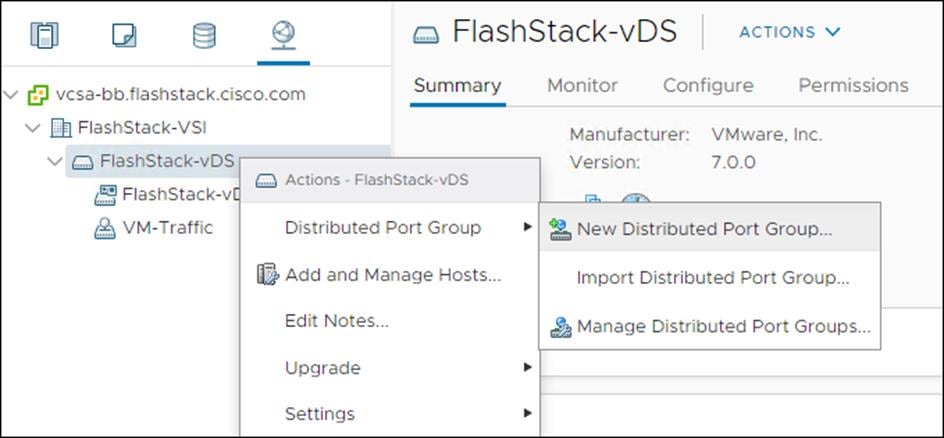Collapse the FlashStack-VSI datacenter node
This screenshot has width=944, height=438.
click(x=33, y=128)
